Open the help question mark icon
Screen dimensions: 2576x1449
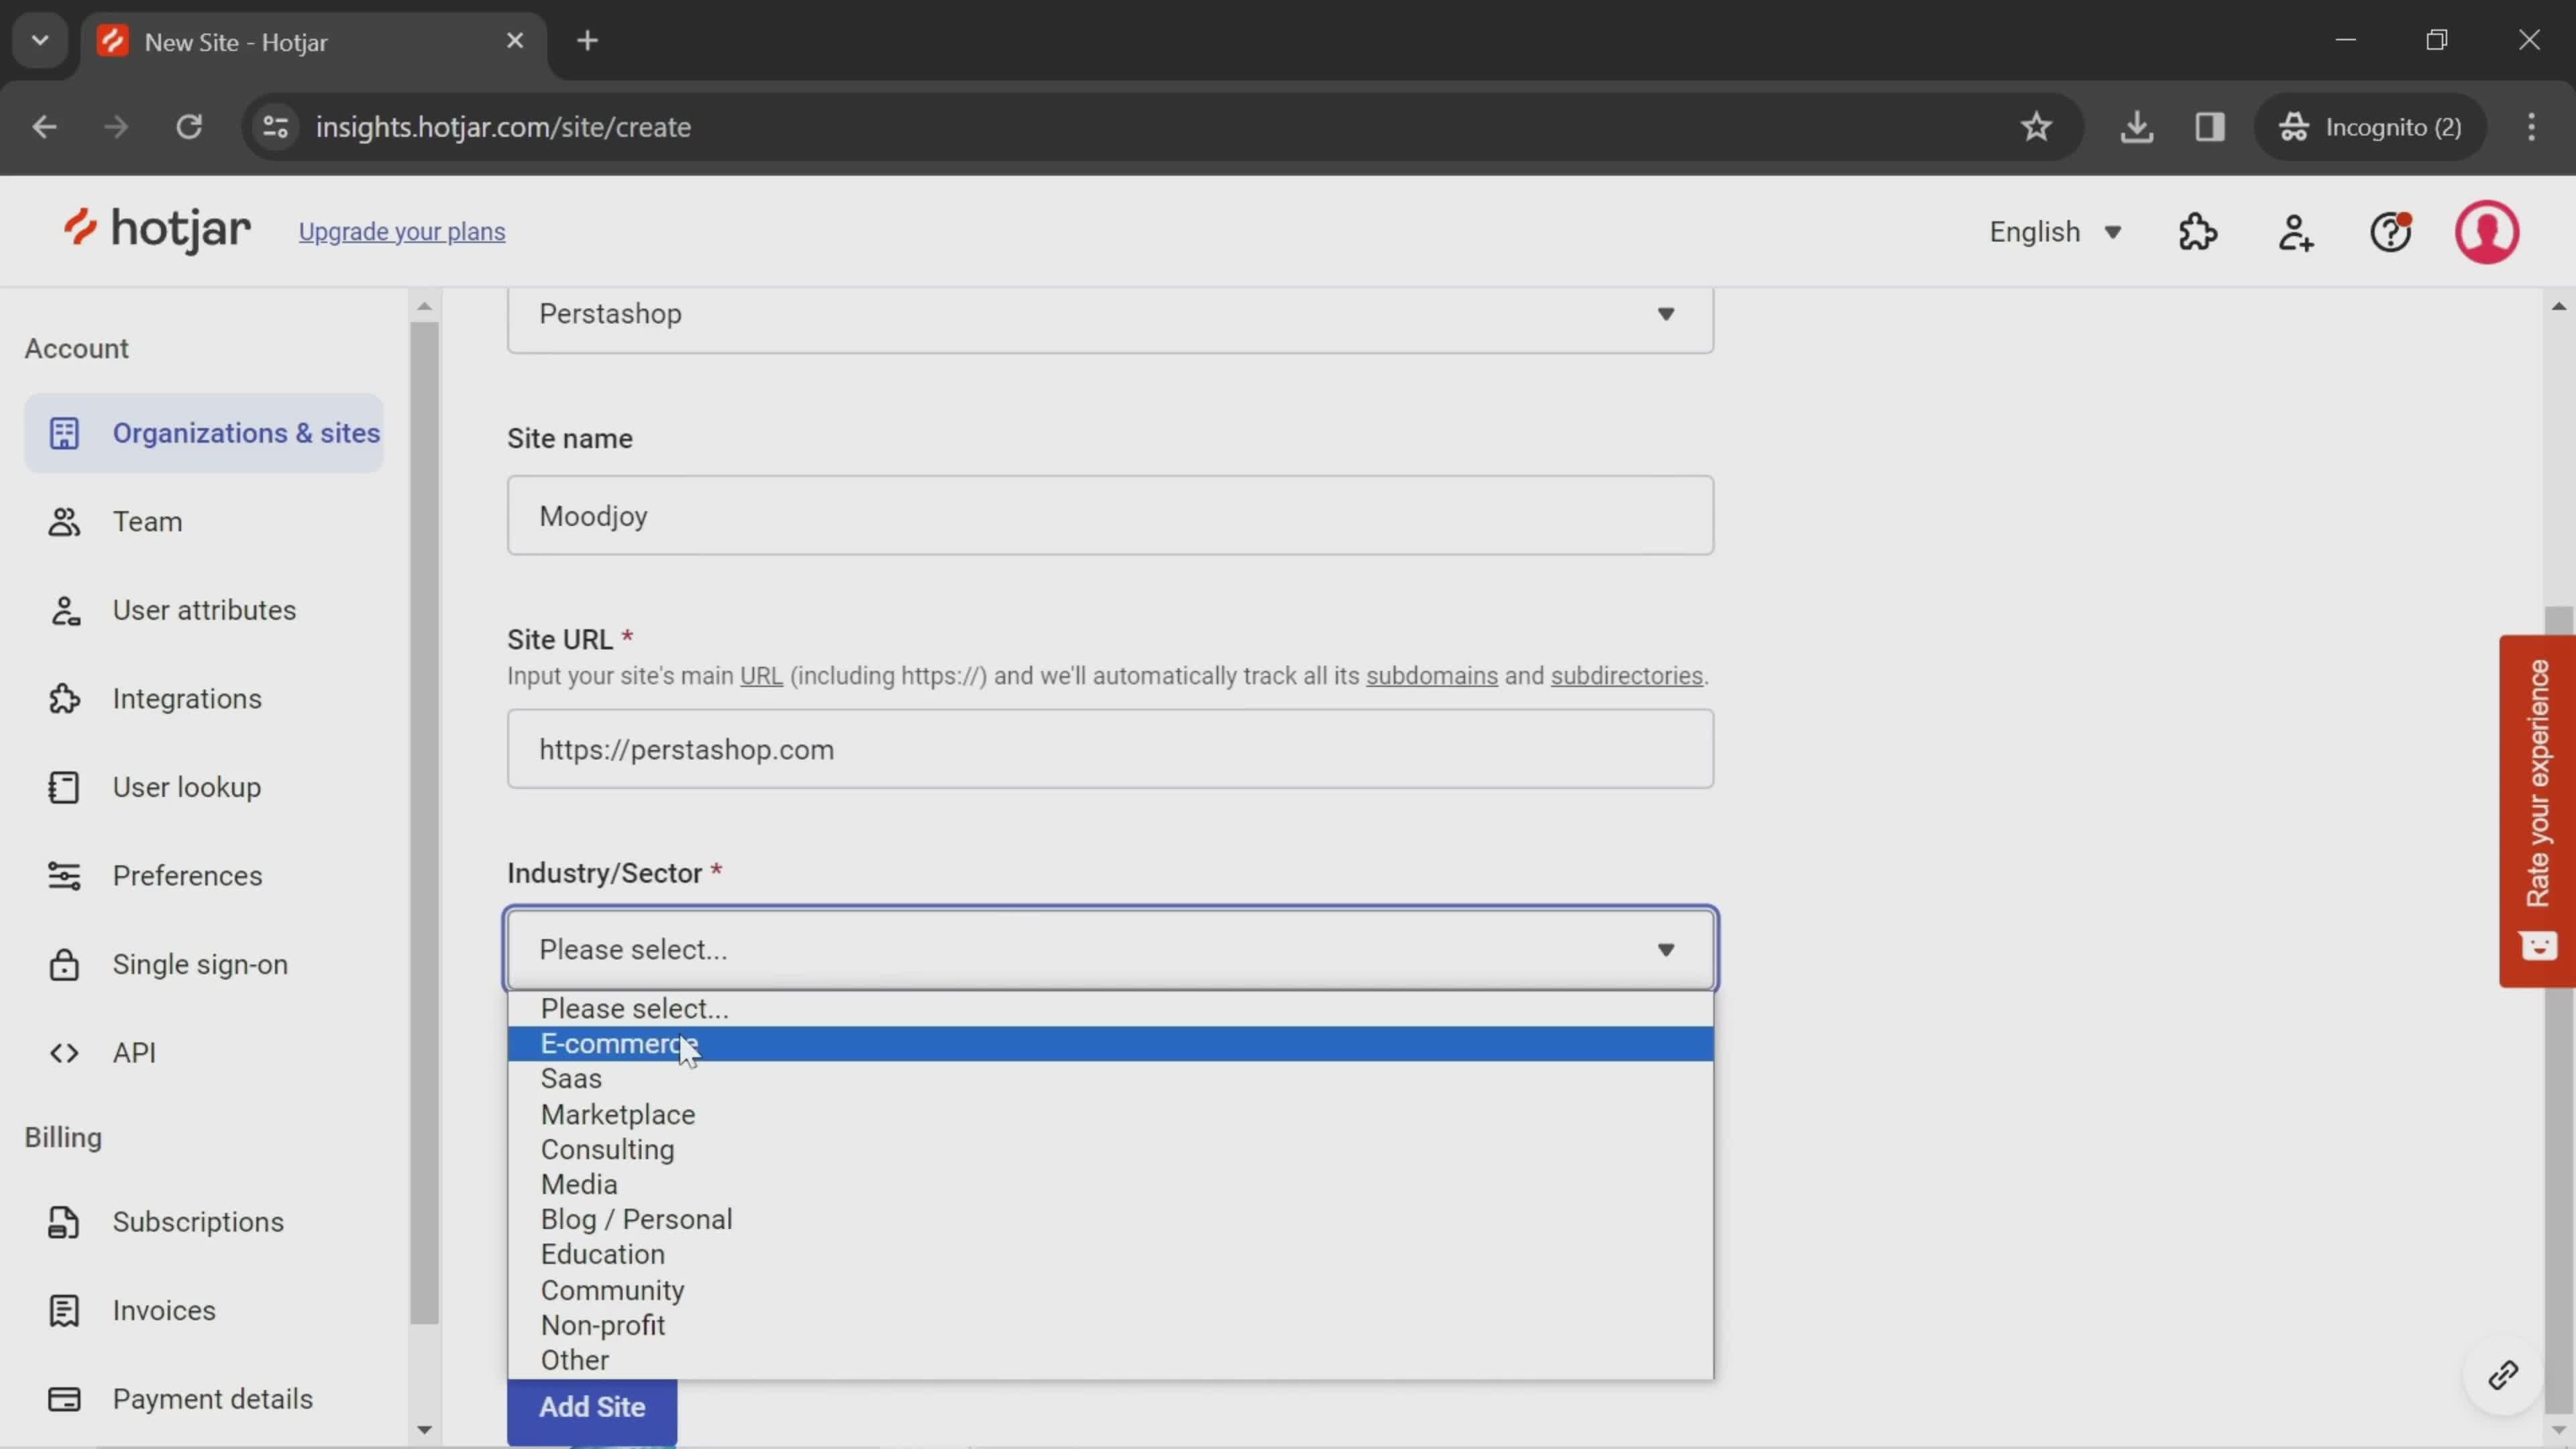(2391, 232)
